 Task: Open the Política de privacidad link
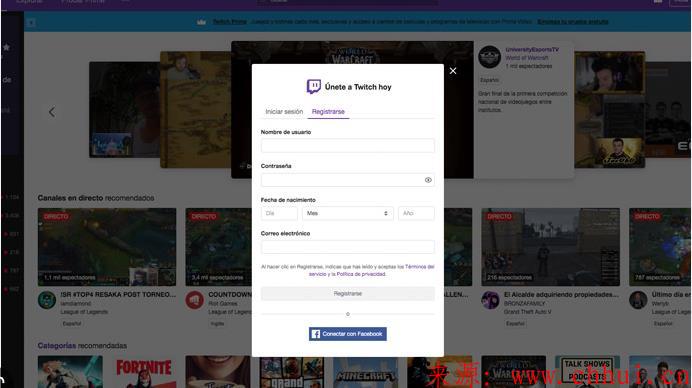pos(361,274)
